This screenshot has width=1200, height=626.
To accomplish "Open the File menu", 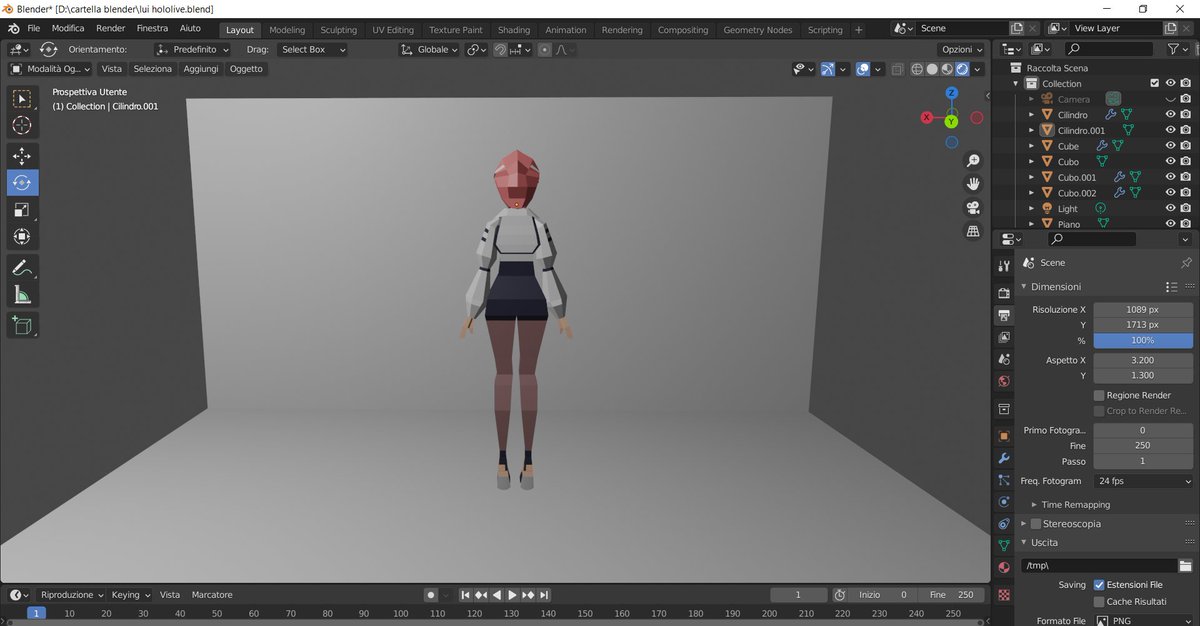I will 34,29.
